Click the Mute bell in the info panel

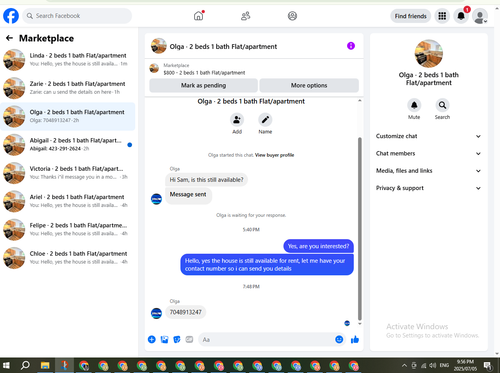pos(414,105)
